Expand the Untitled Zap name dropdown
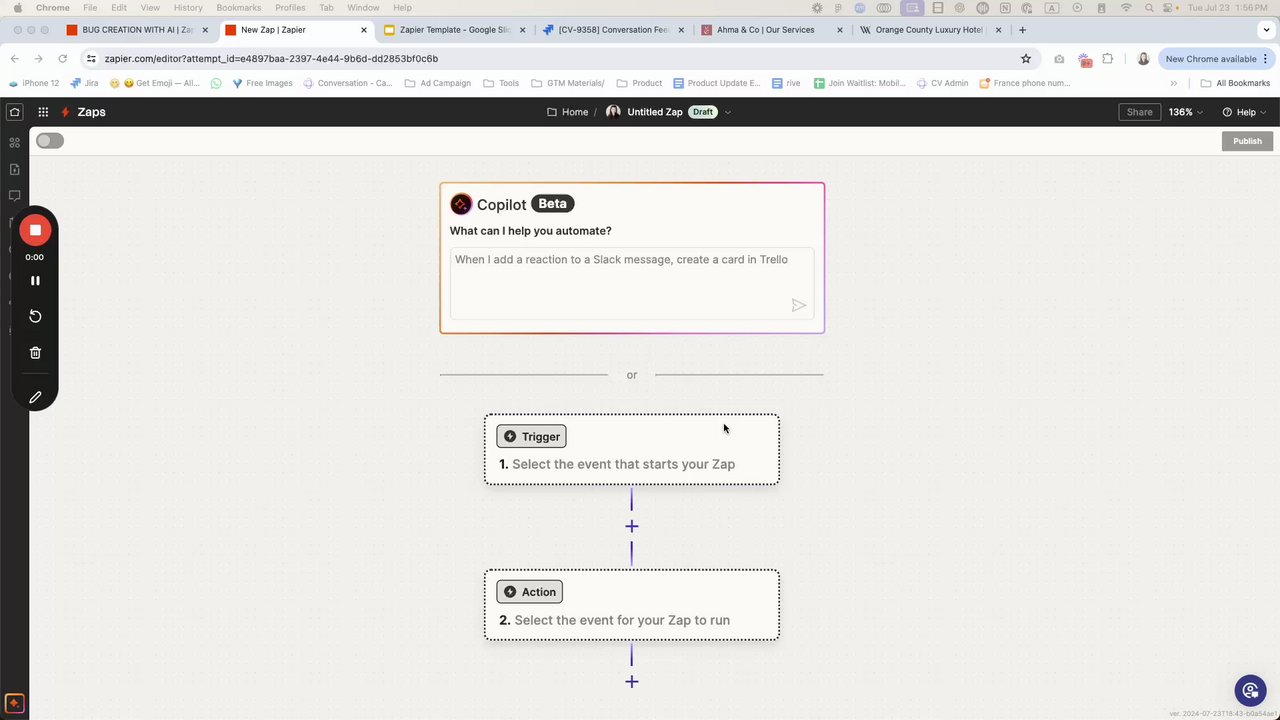The image size is (1280, 720). coord(727,112)
